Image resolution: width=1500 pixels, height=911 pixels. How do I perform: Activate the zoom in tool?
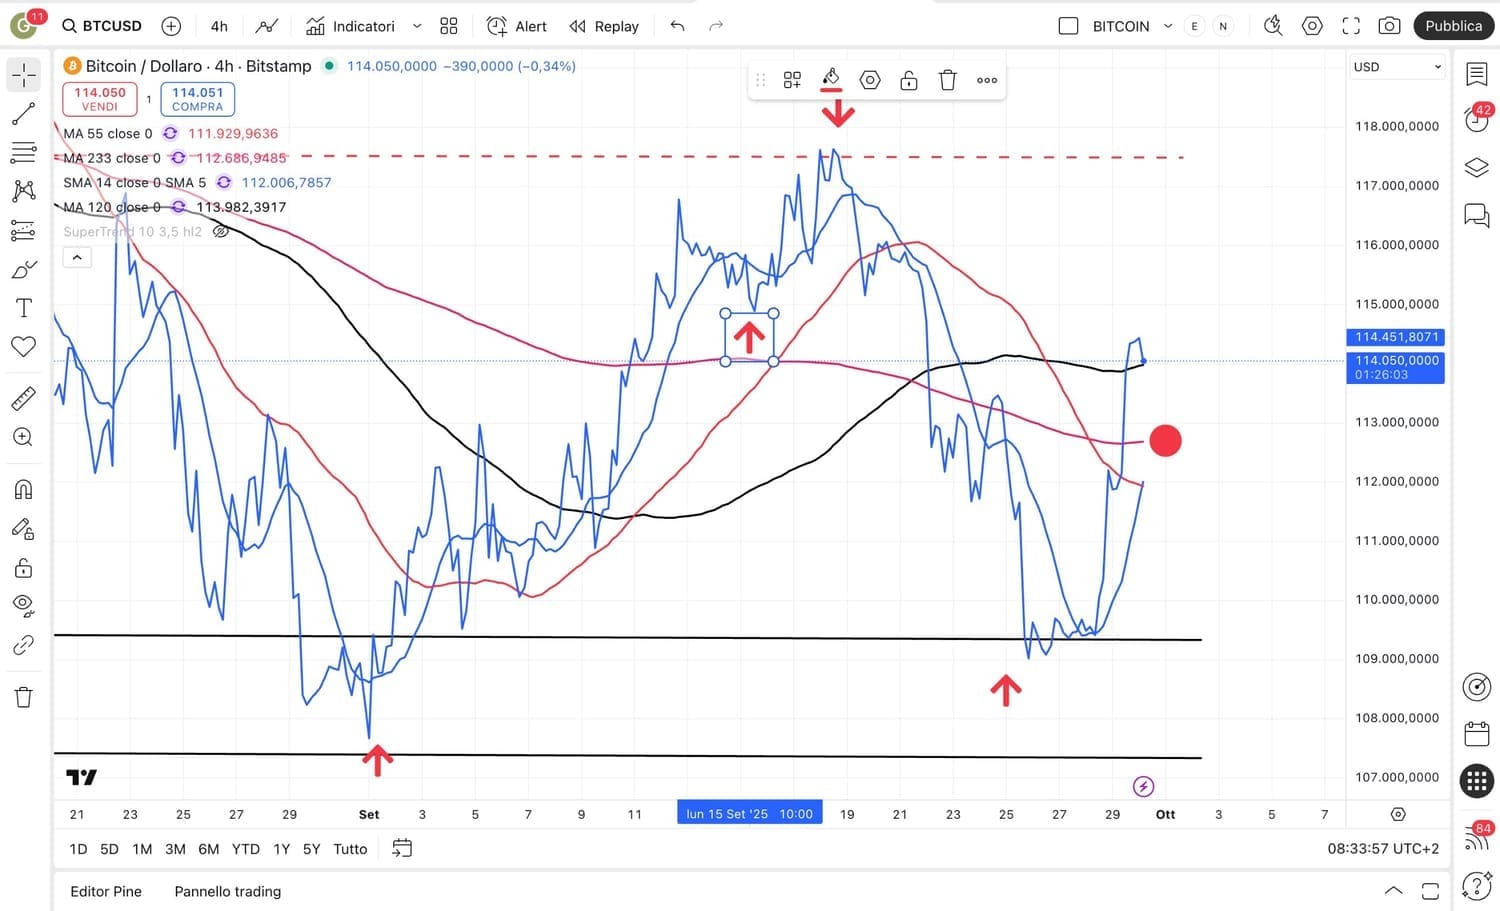(x=24, y=437)
